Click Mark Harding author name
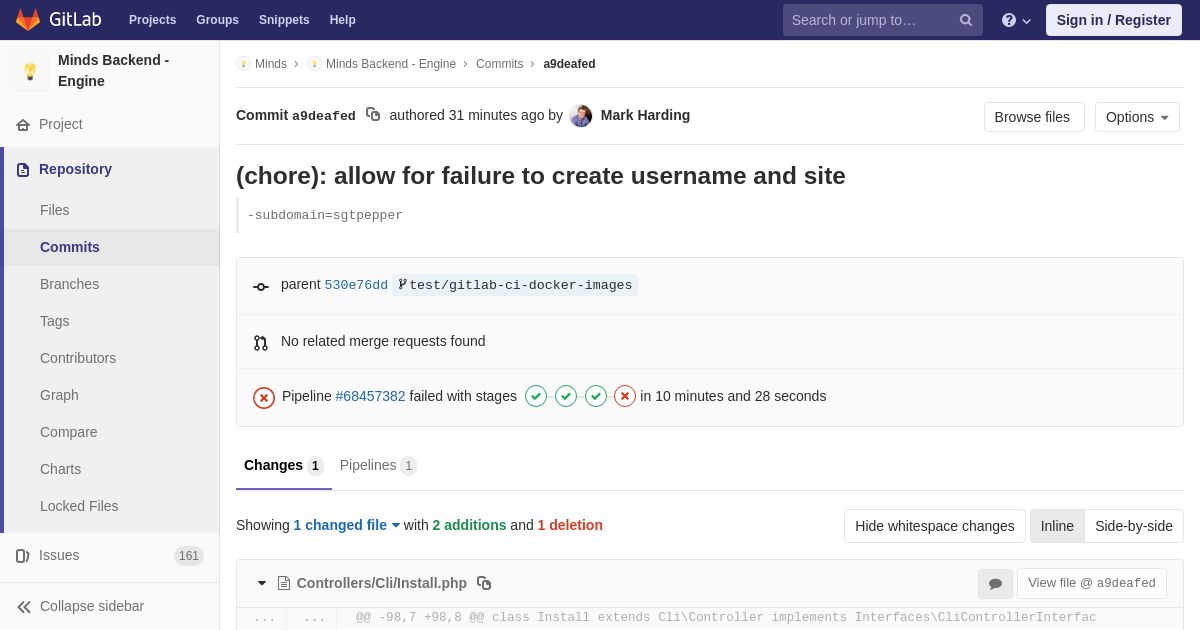The image size is (1200, 630). point(645,115)
